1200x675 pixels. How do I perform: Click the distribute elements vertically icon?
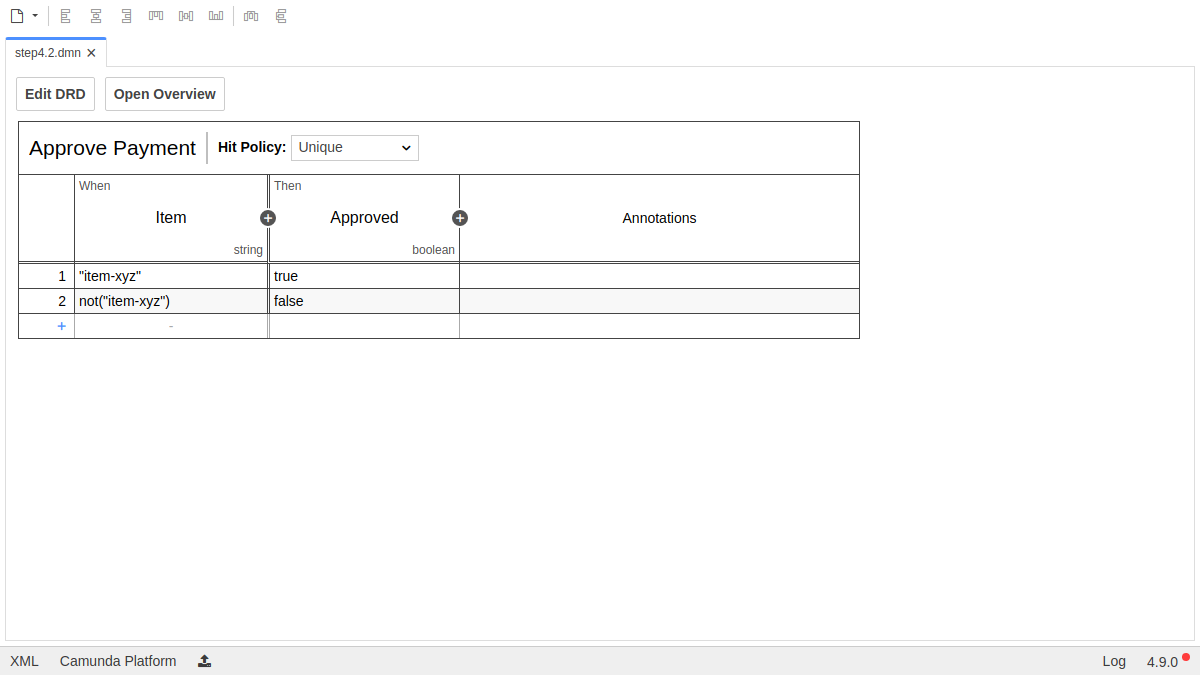click(281, 16)
